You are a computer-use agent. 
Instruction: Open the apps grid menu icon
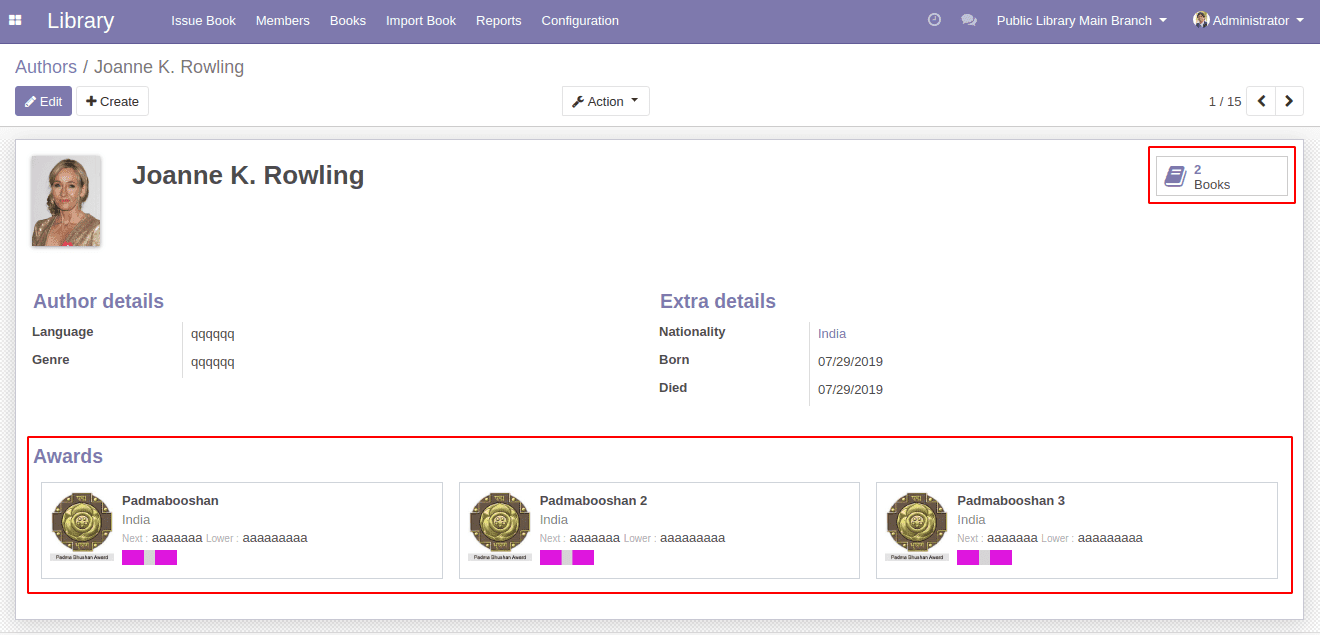(15, 20)
